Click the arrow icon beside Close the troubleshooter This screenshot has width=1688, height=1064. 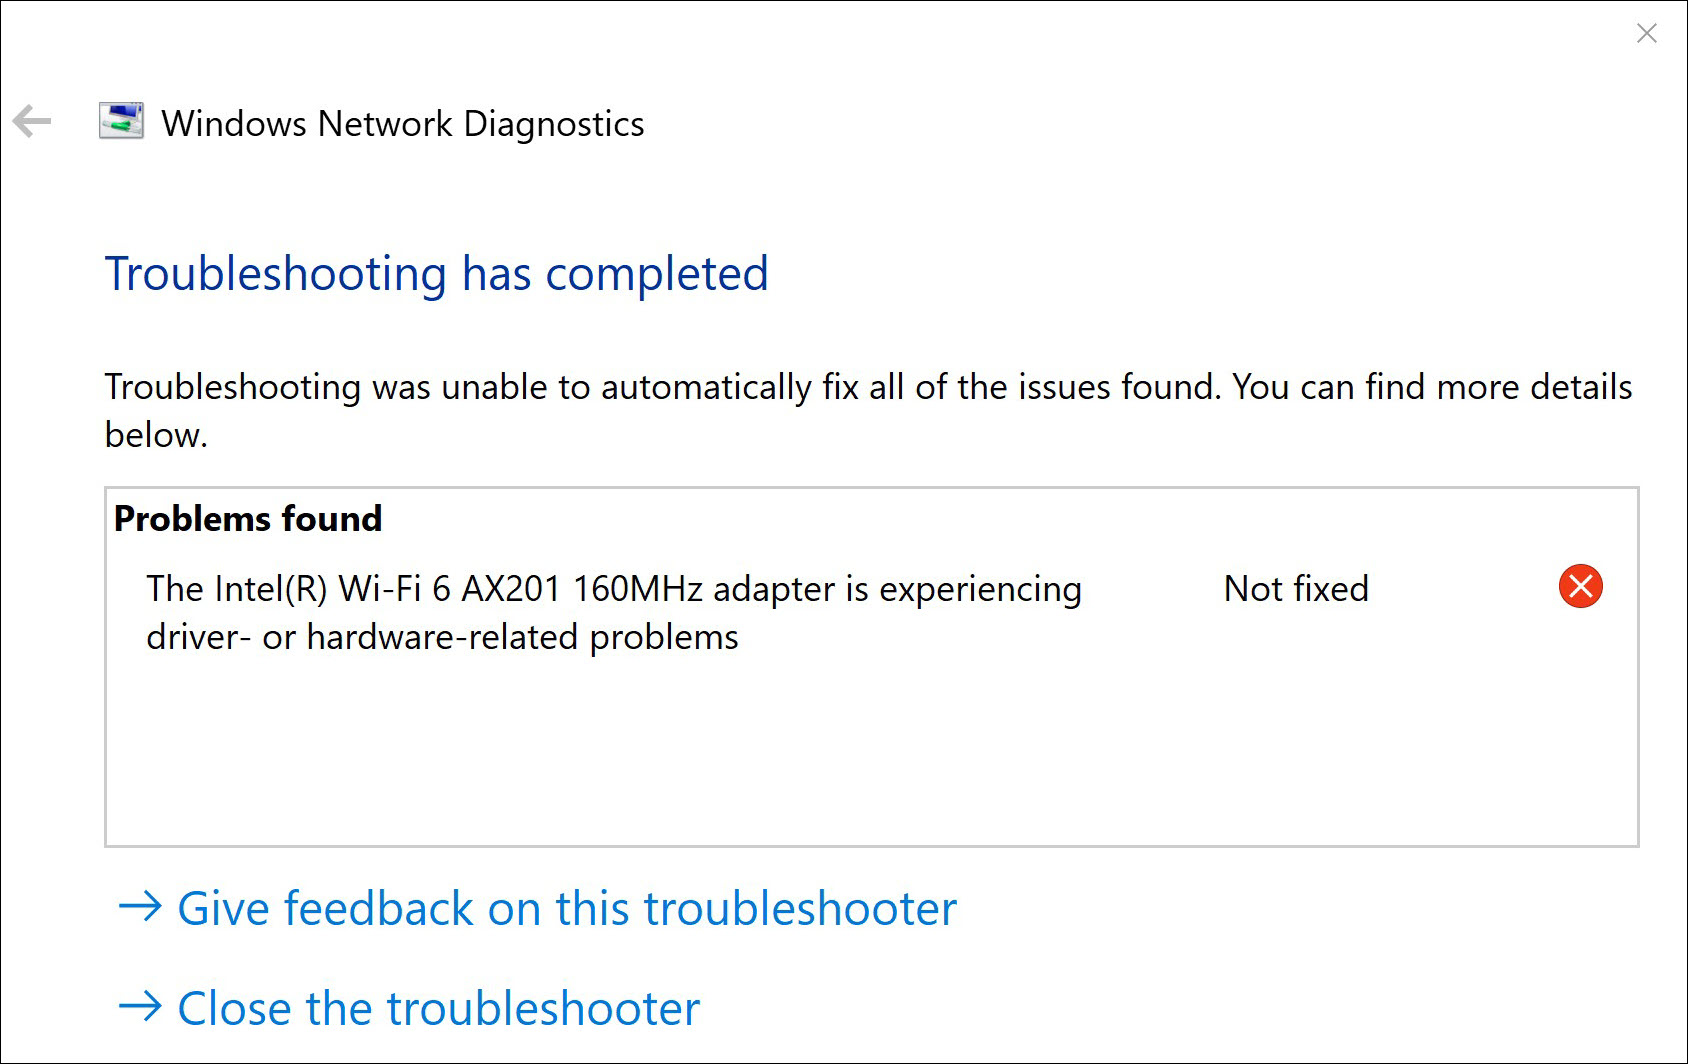coord(140,1006)
